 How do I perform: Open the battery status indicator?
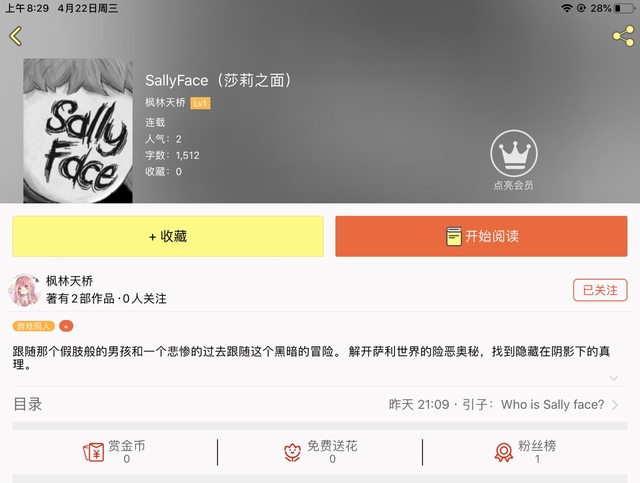624,8
